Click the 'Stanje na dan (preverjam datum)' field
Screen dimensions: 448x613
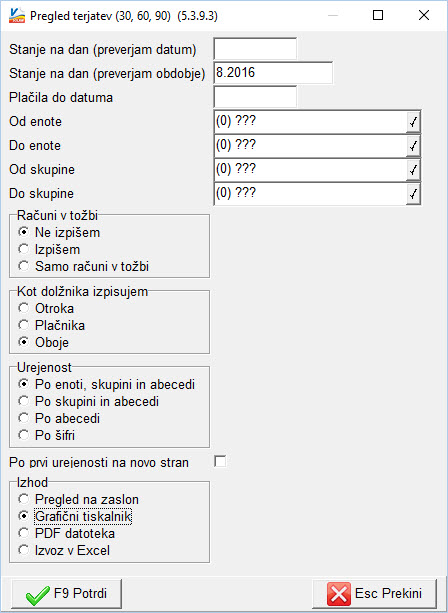coord(255,49)
